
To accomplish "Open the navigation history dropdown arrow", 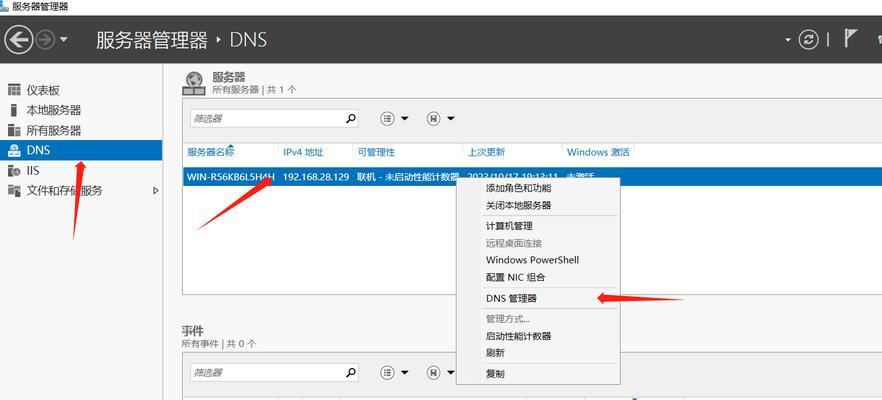I will click(63, 40).
